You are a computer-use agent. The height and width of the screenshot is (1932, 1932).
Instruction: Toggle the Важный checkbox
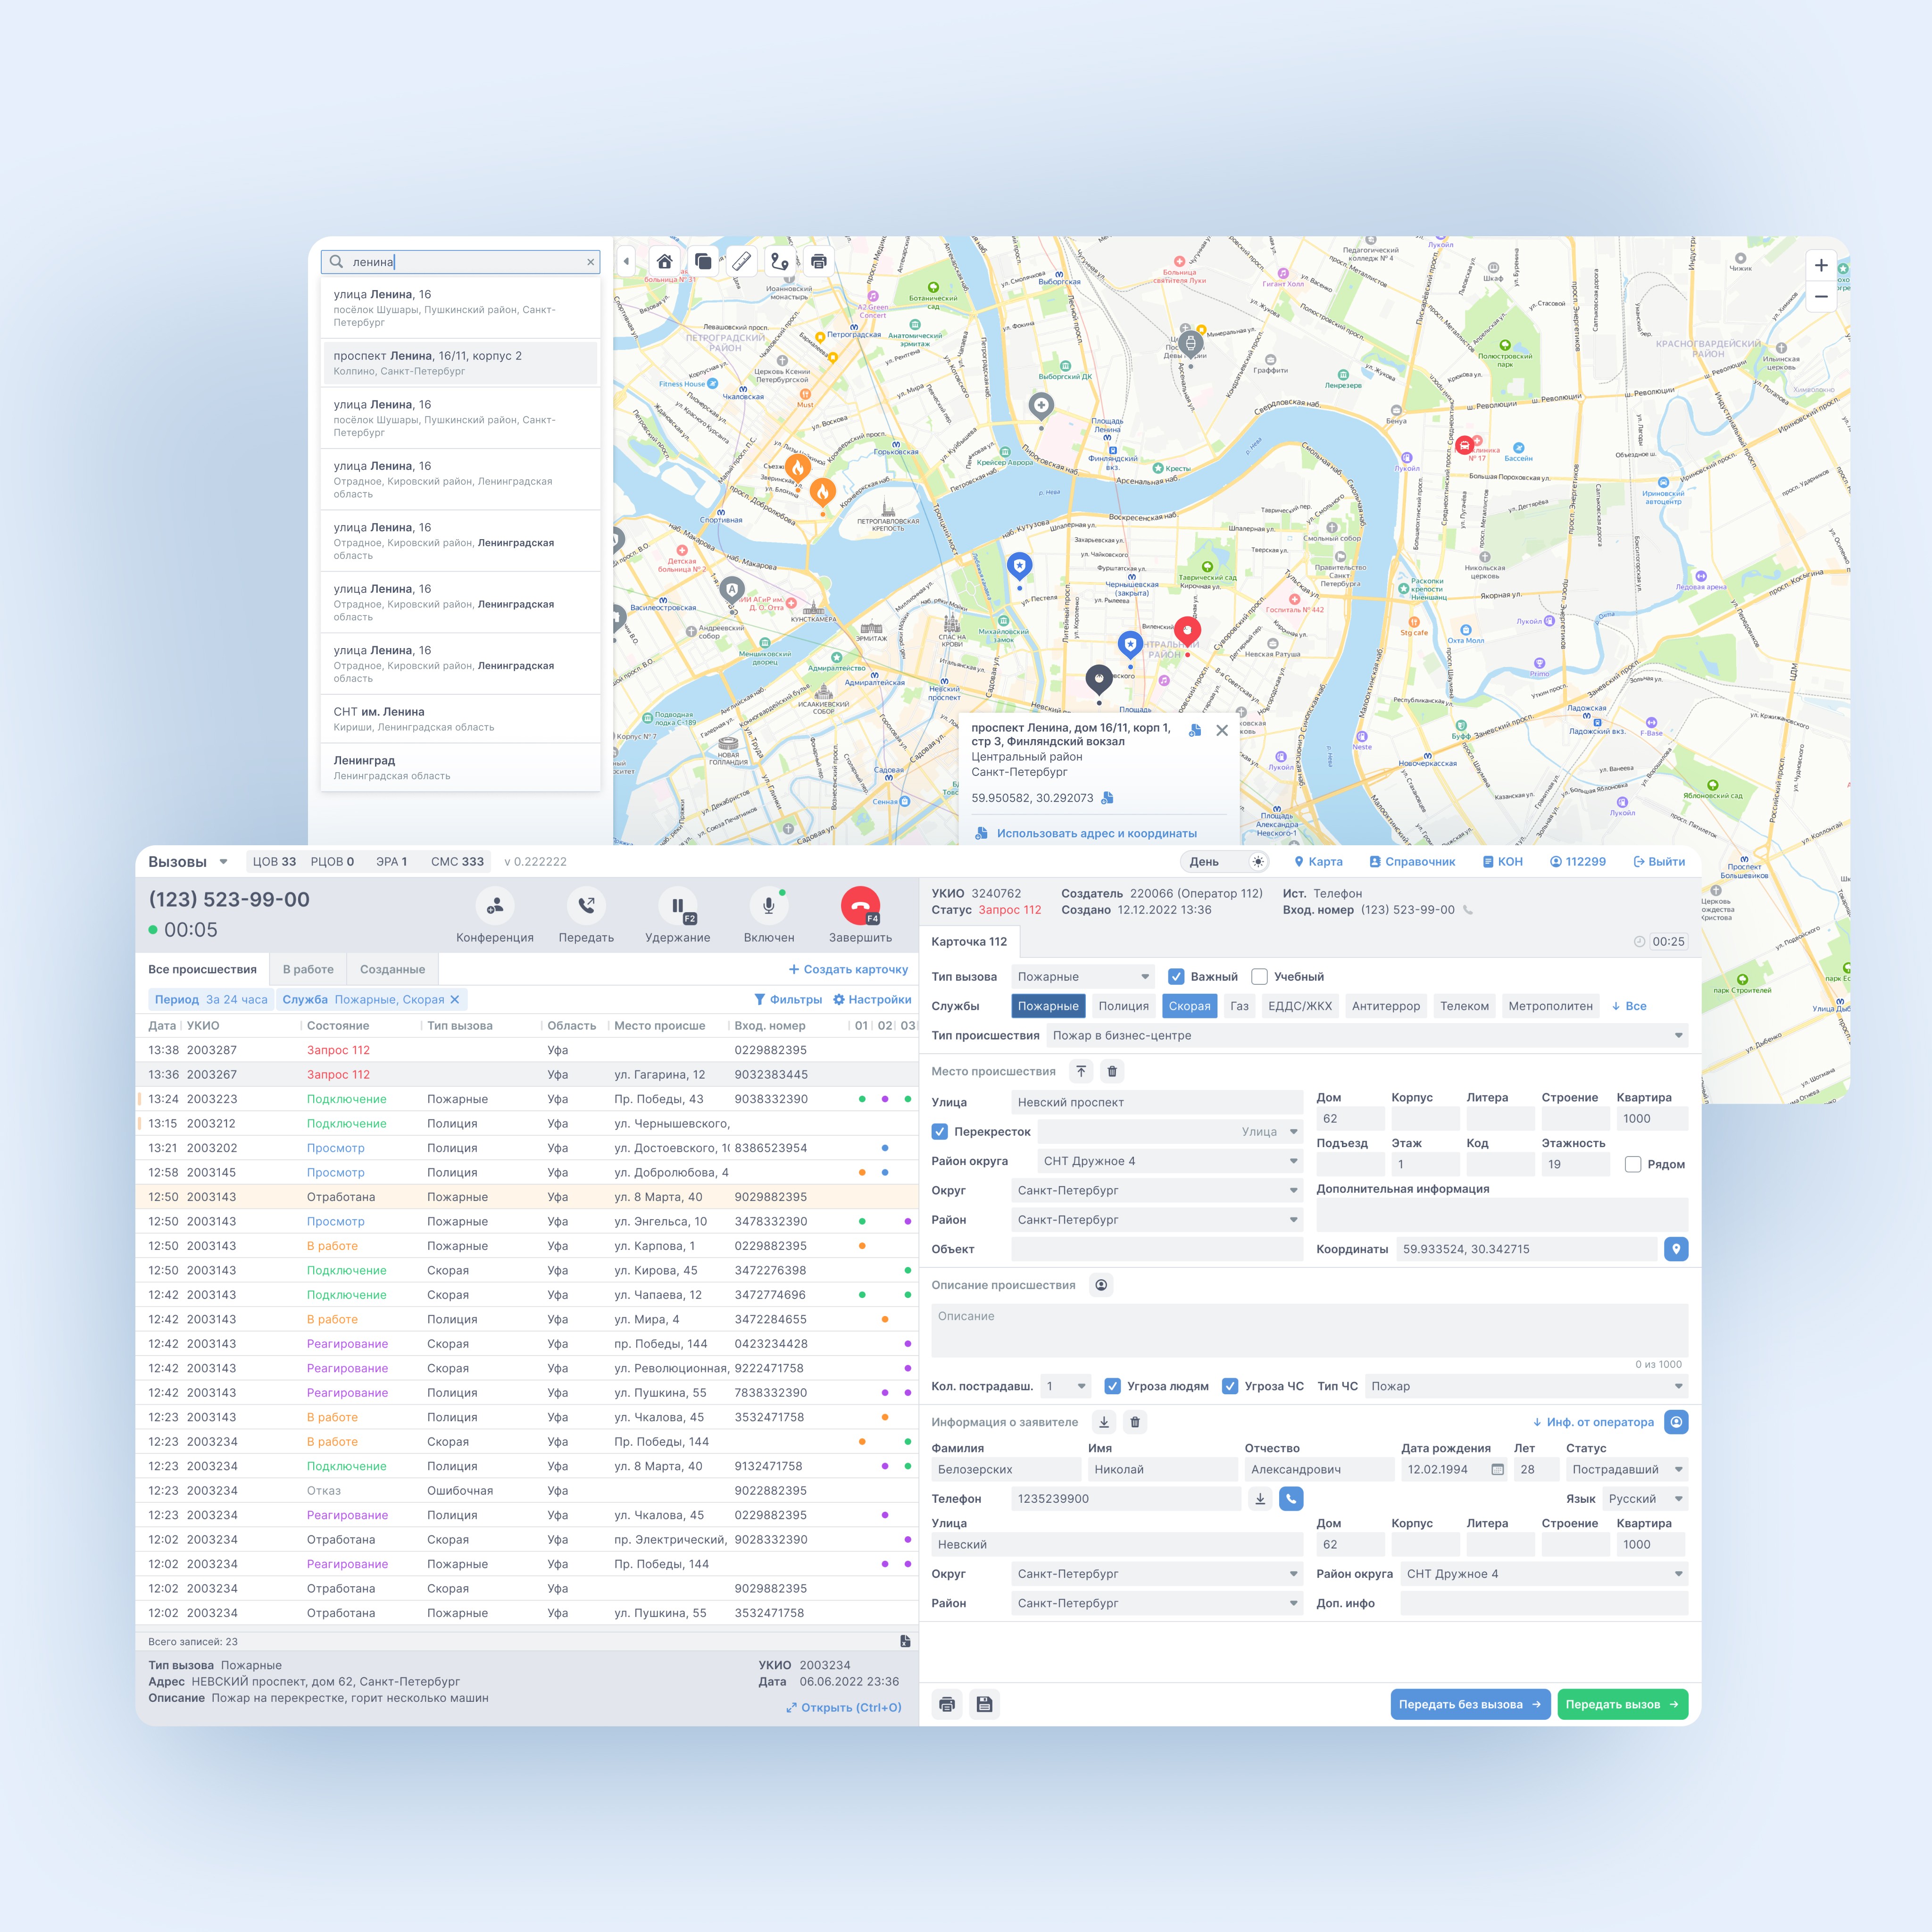point(1176,977)
